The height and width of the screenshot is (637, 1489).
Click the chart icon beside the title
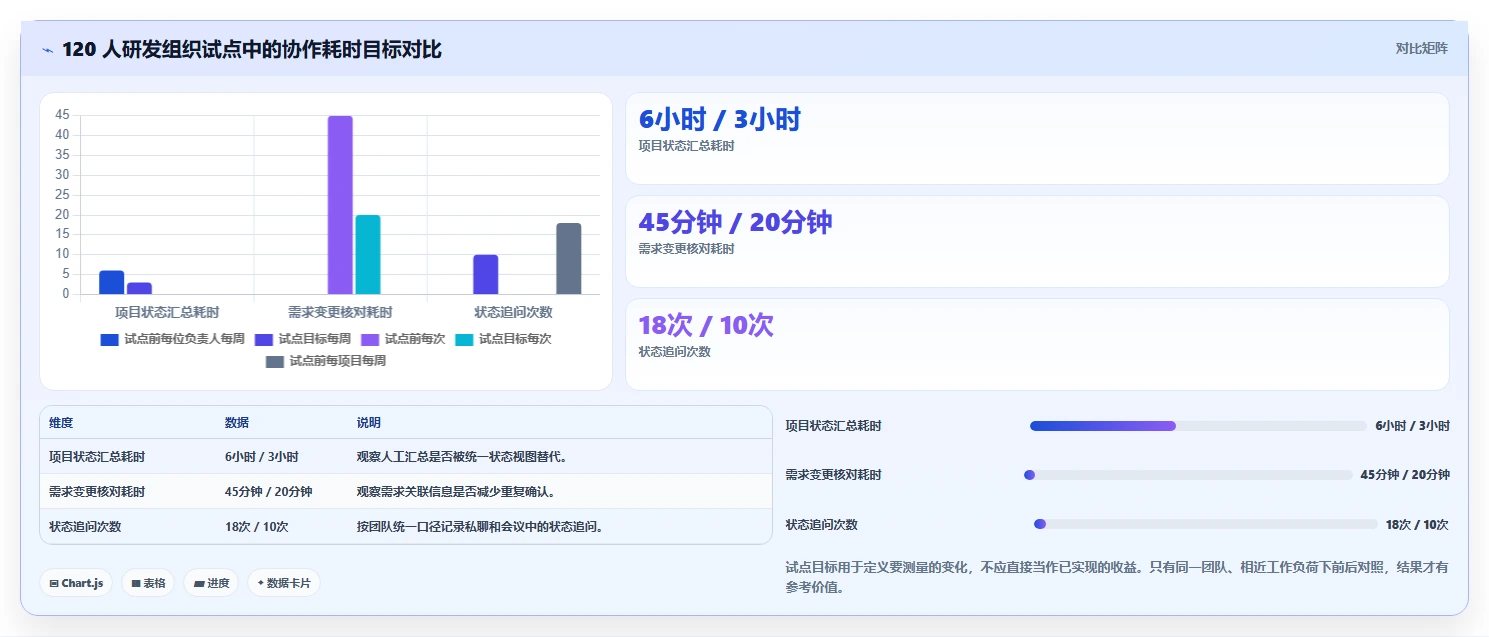coord(47,50)
